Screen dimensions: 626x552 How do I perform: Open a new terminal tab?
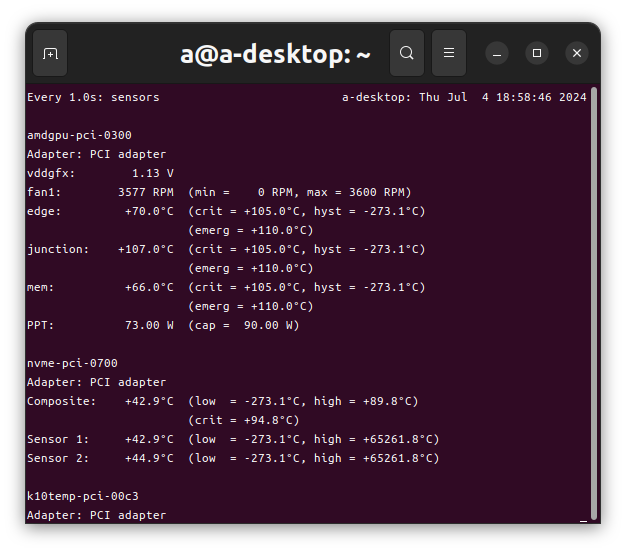tap(50, 53)
